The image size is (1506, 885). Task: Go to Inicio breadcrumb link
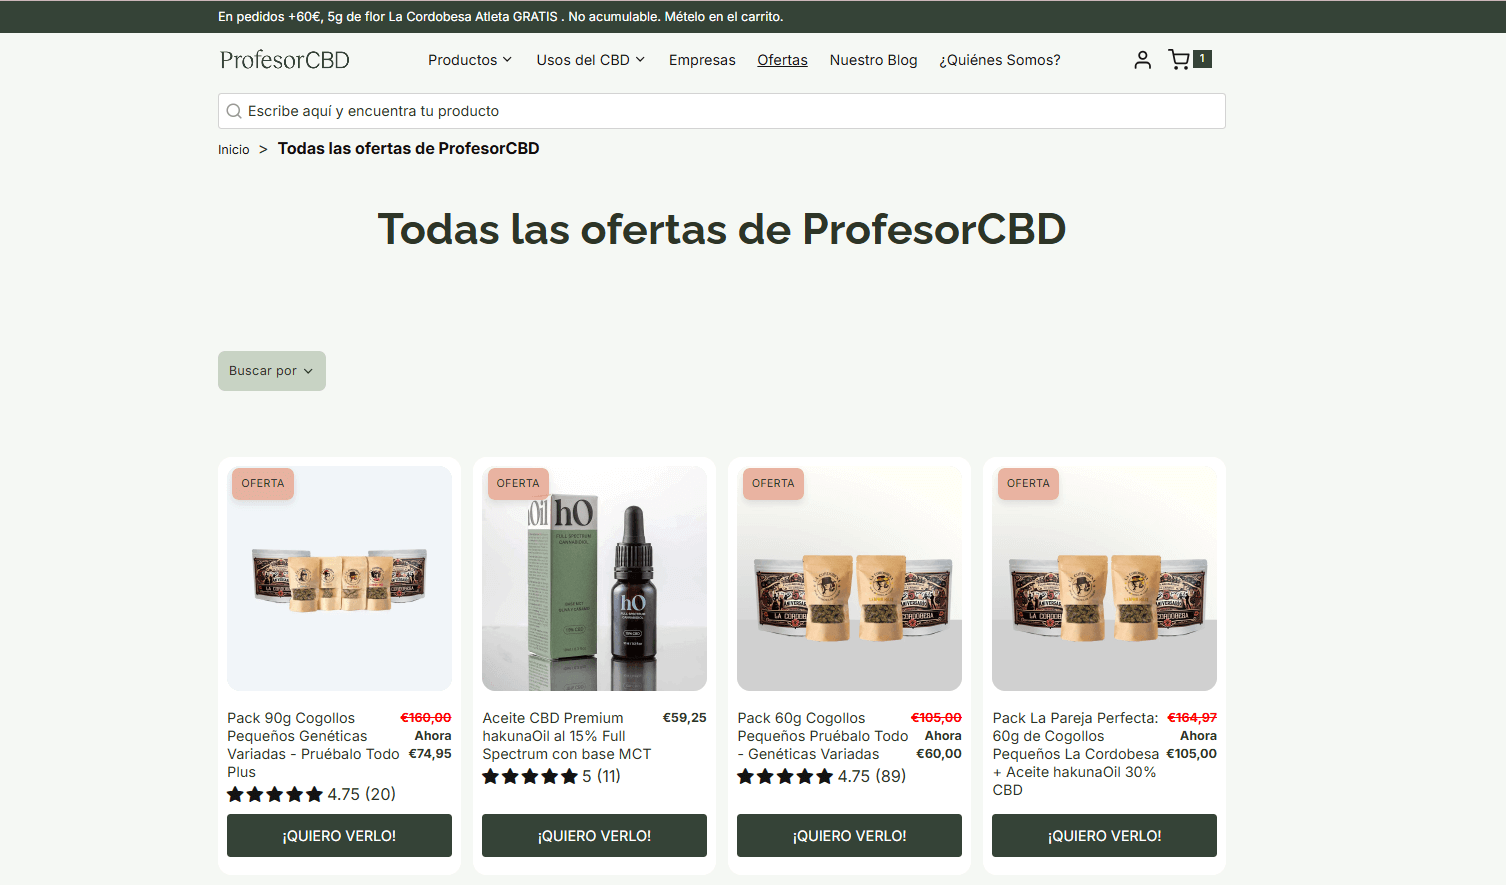234,150
